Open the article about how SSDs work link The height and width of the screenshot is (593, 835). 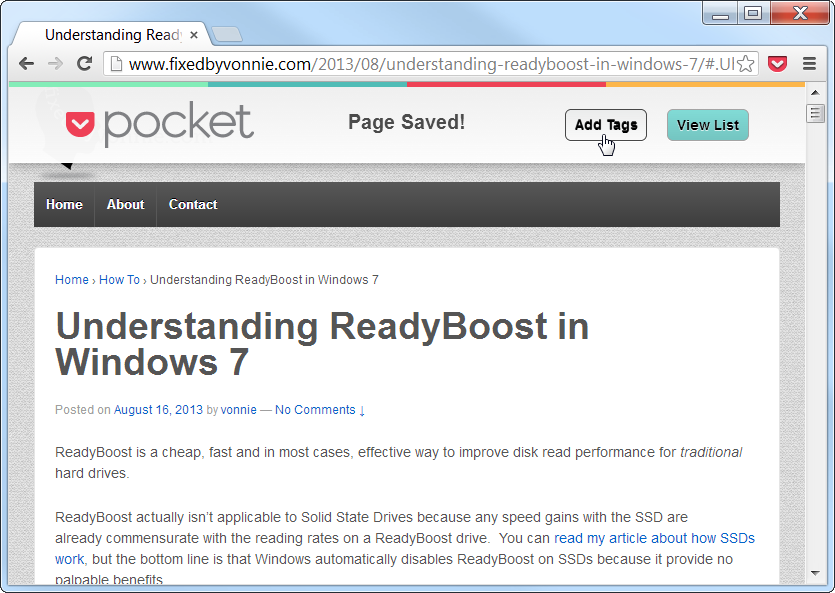(654, 538)
